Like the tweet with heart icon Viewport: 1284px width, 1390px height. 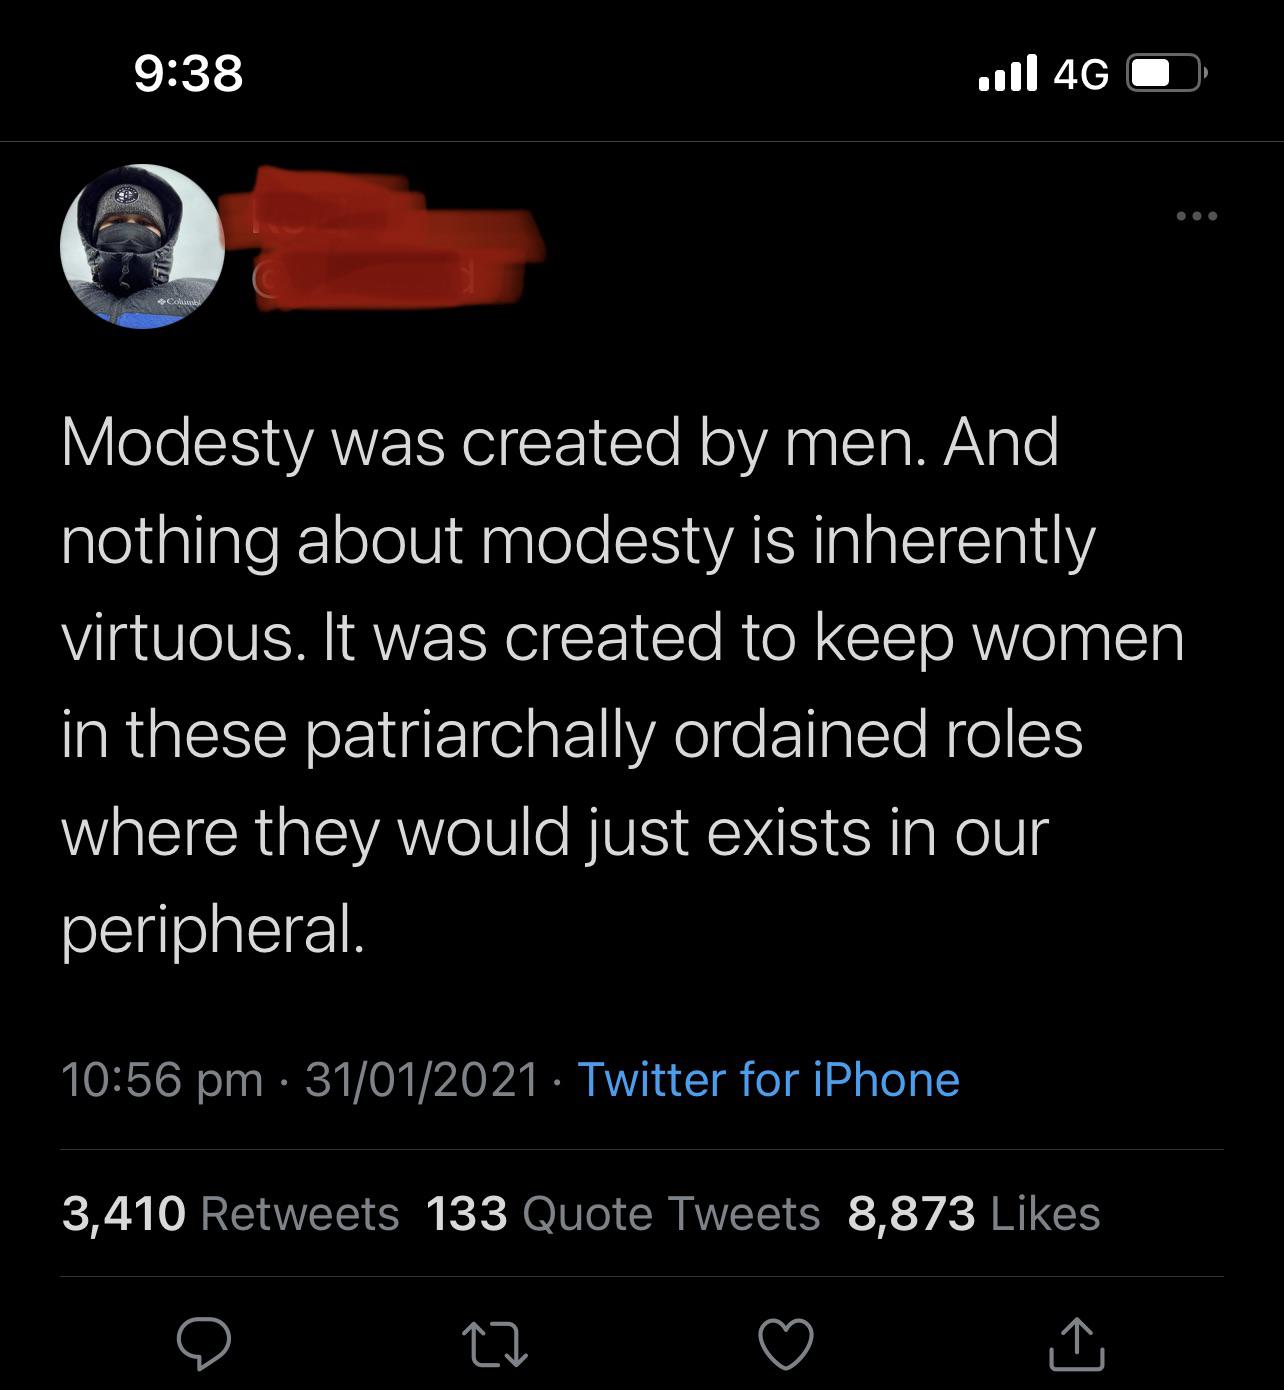[x=786, y=1344]
